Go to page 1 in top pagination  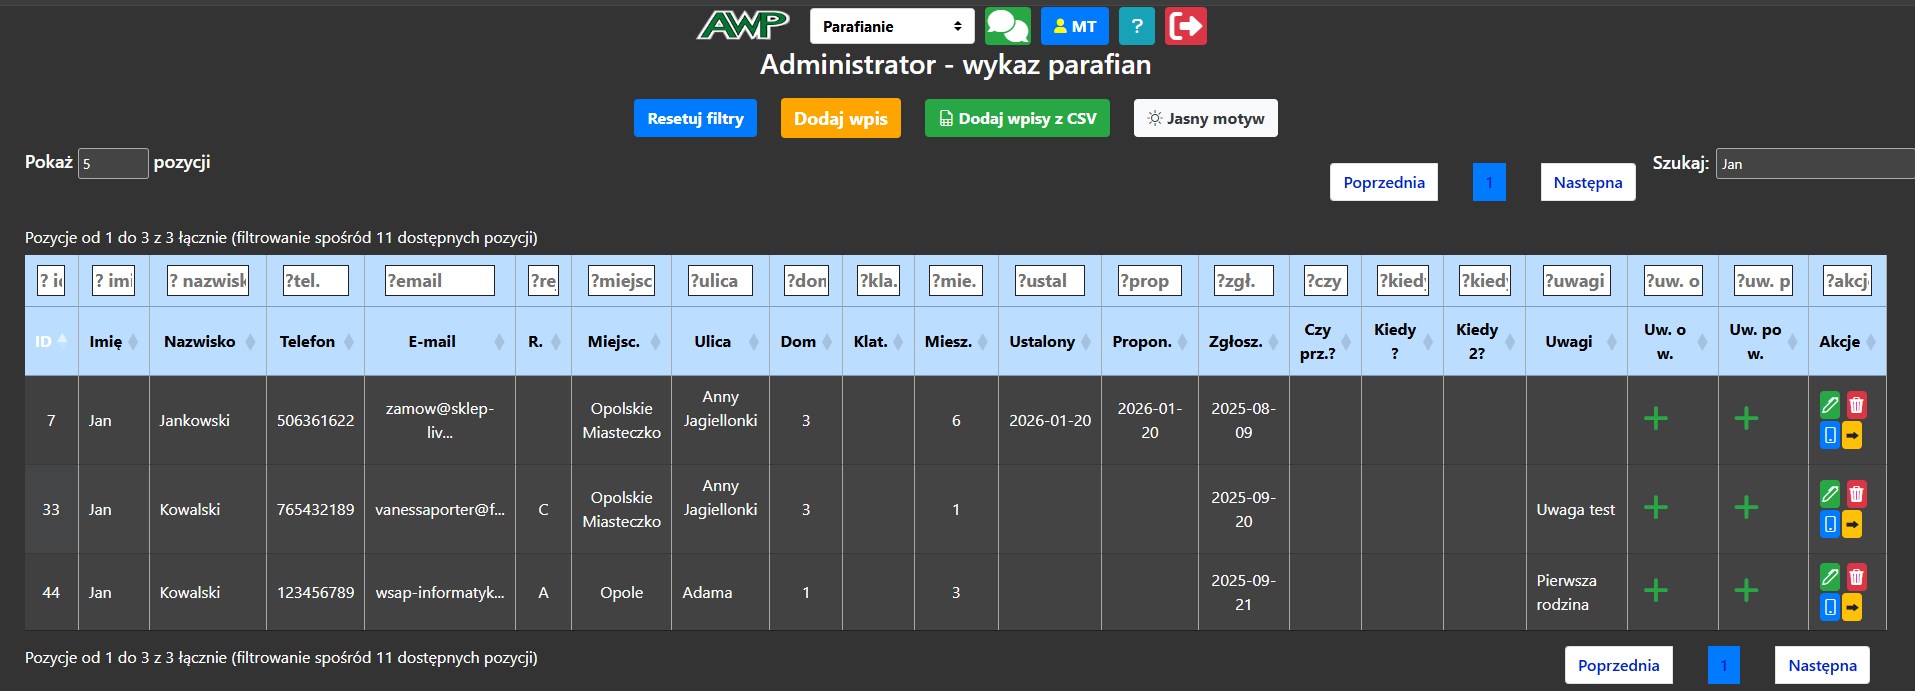point(1489,182)
